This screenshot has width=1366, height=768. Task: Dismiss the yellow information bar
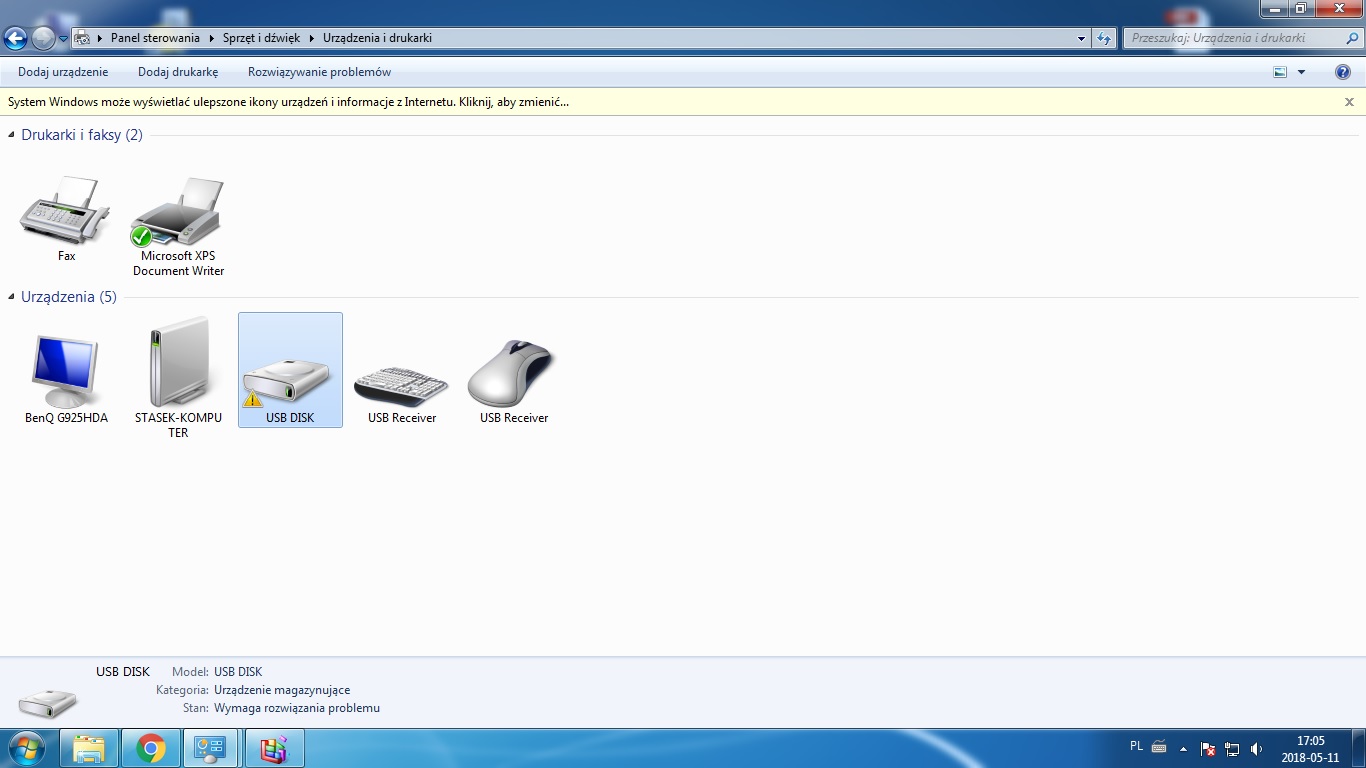pyautogui.click(x=1349, y=102)
